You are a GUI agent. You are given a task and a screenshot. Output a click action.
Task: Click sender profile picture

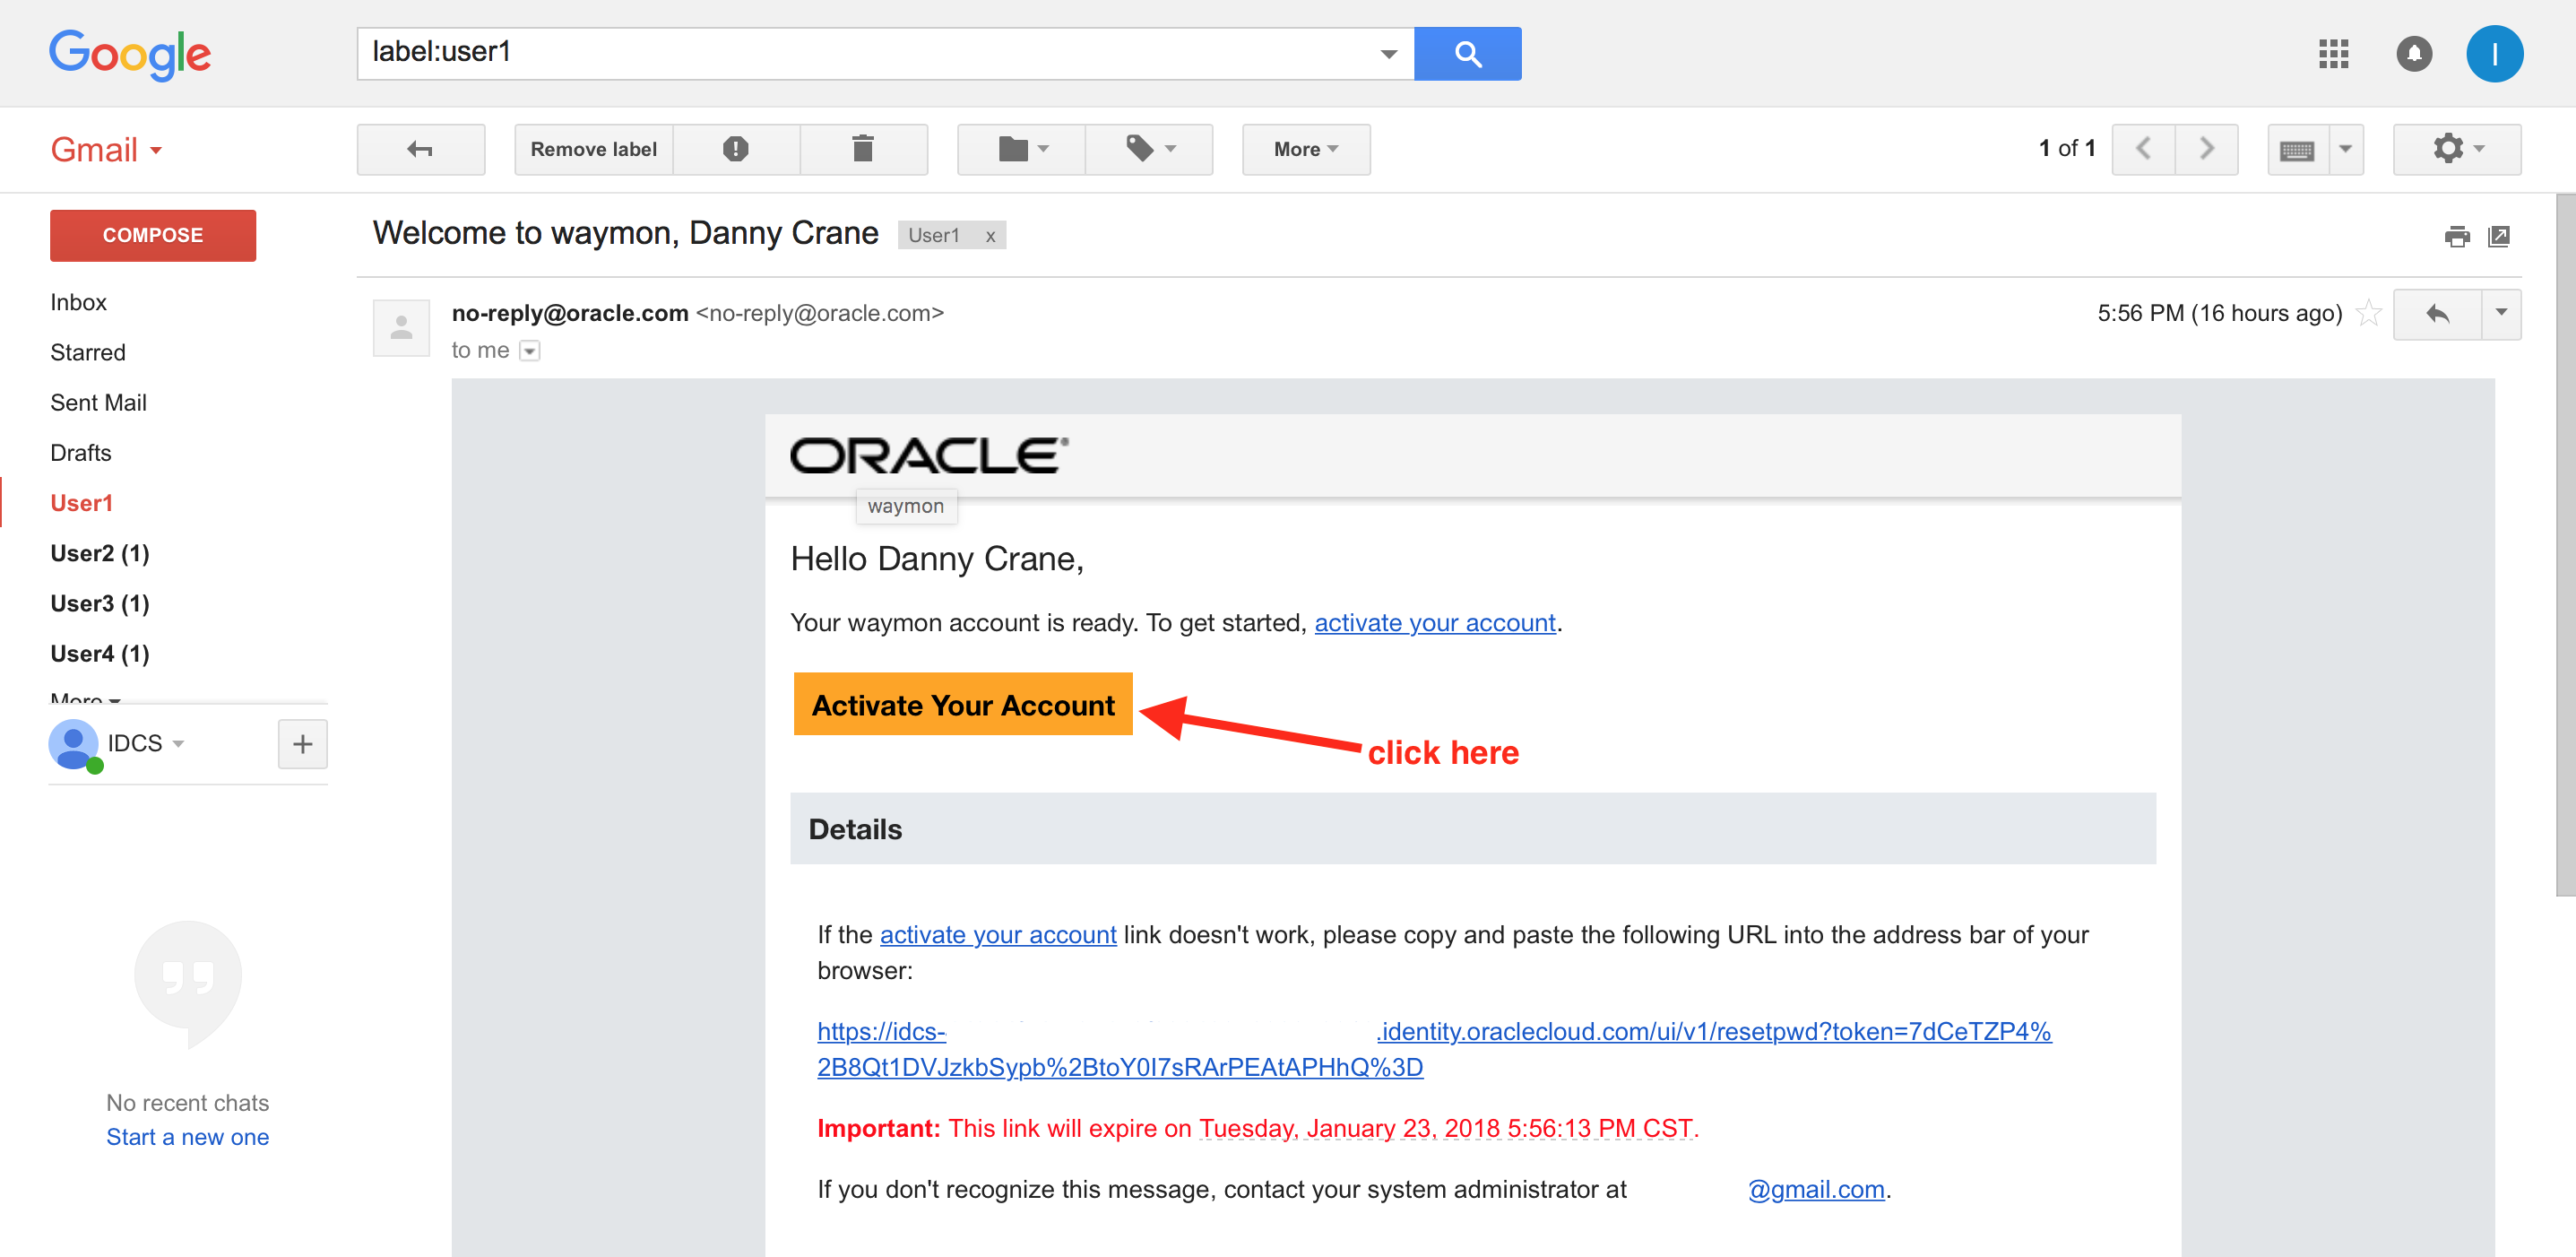(401, 328)
